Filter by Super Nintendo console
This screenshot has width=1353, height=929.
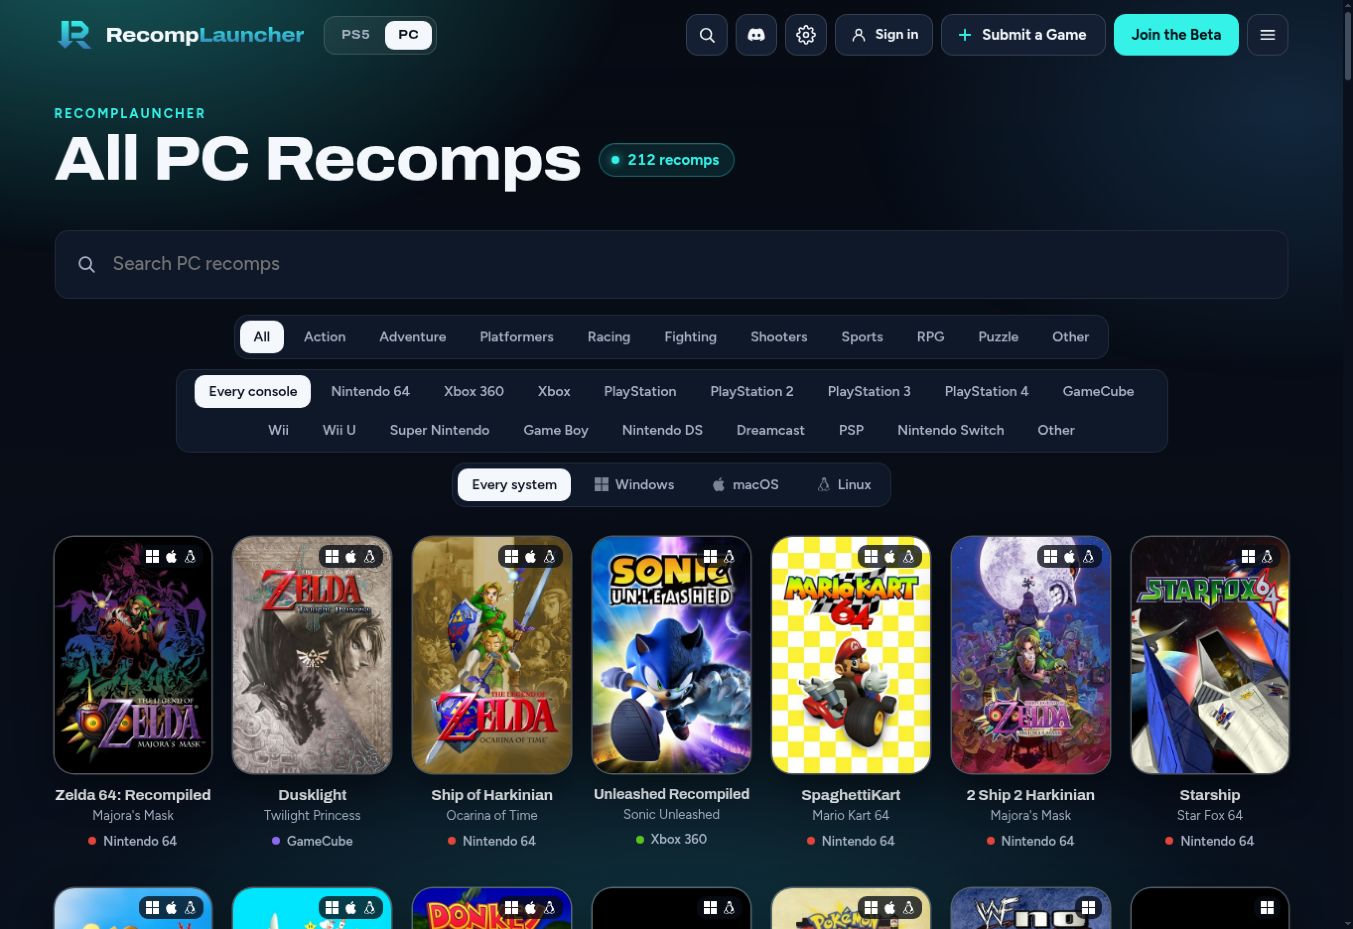[440, 430]
